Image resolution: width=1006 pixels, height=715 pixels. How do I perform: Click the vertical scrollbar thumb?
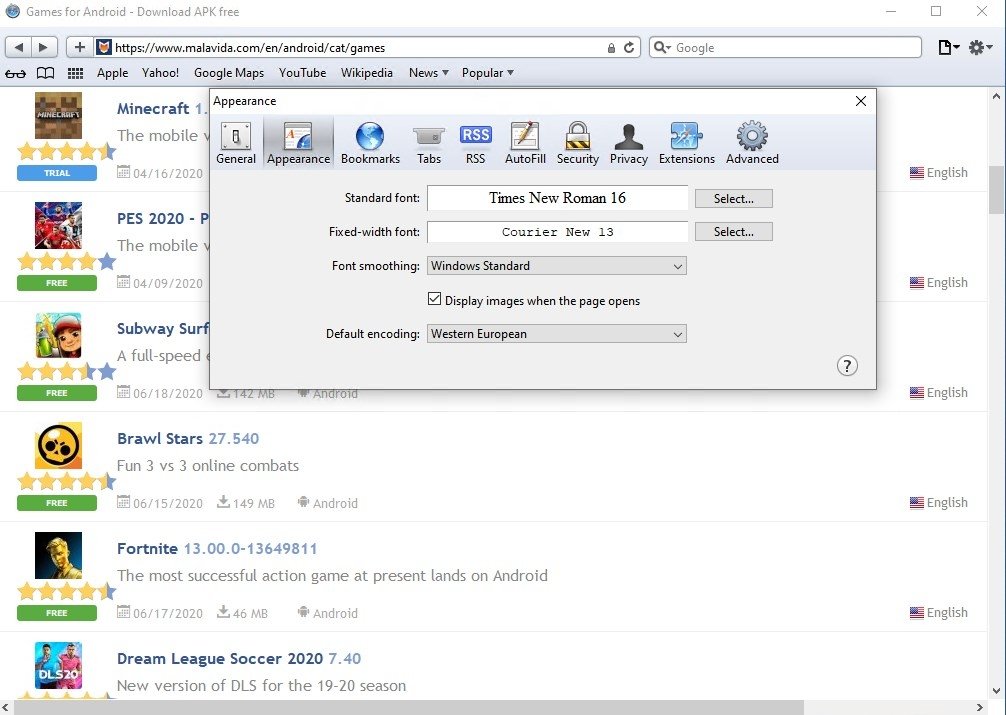tap(996, 189)
